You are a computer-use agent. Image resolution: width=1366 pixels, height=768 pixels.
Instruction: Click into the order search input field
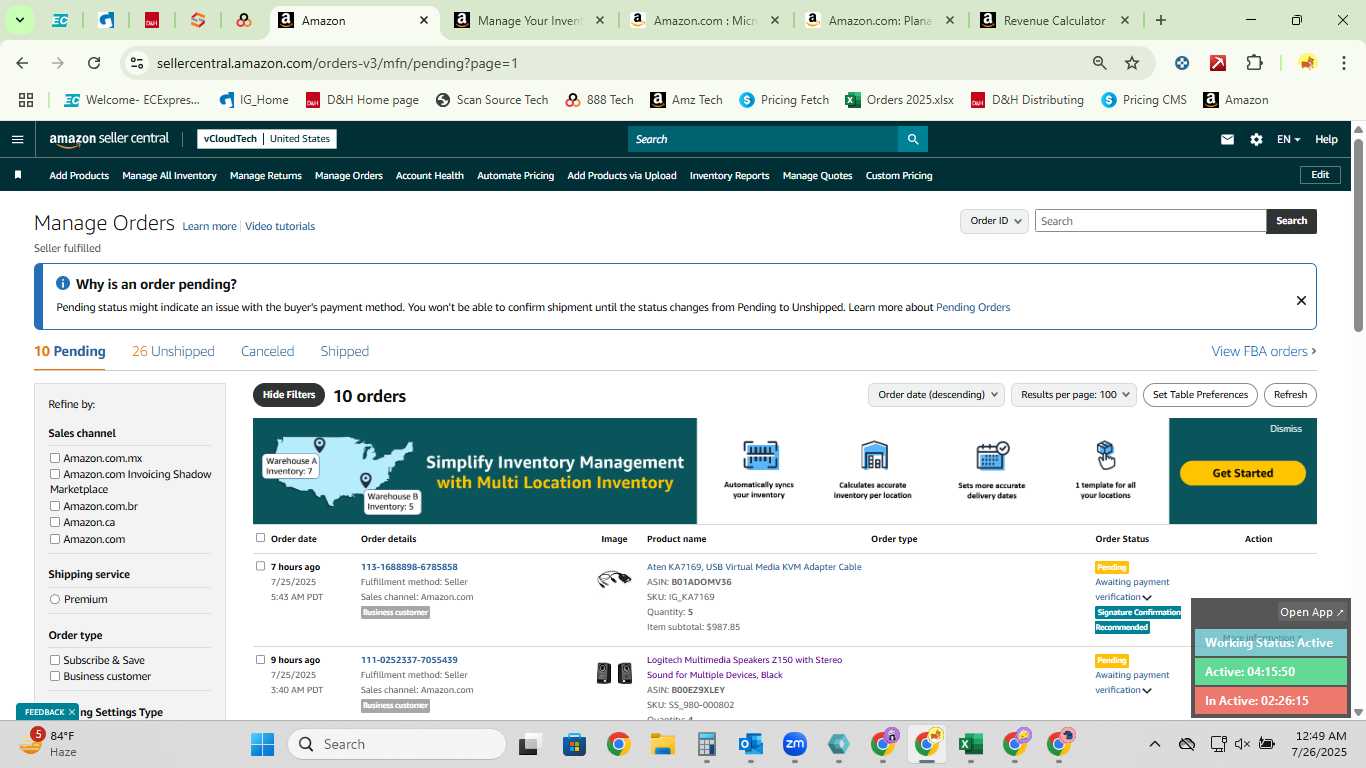click(x=1150, y=221)
